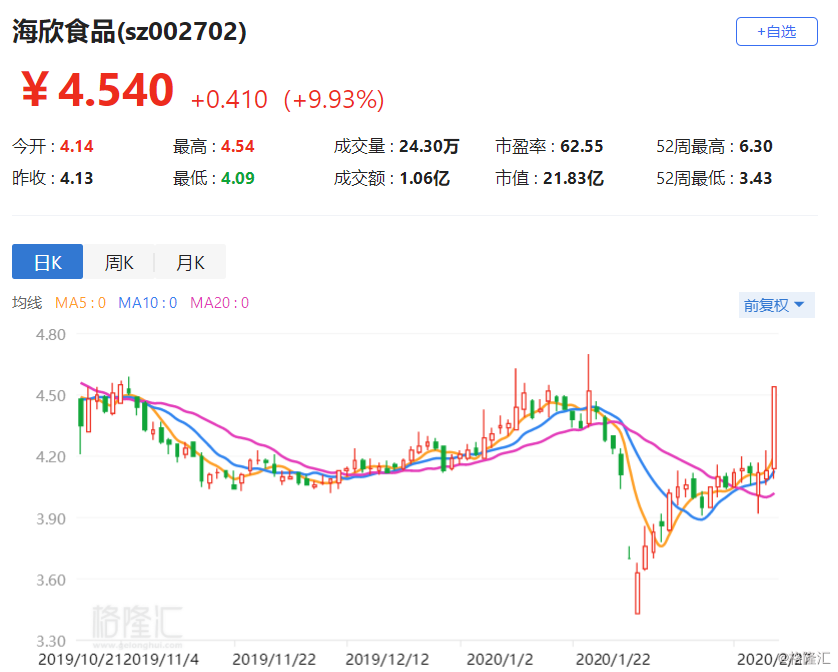Click the 今开 value 4.14
The width and height of the screenshot is (838, 672).
coord(76,146)
